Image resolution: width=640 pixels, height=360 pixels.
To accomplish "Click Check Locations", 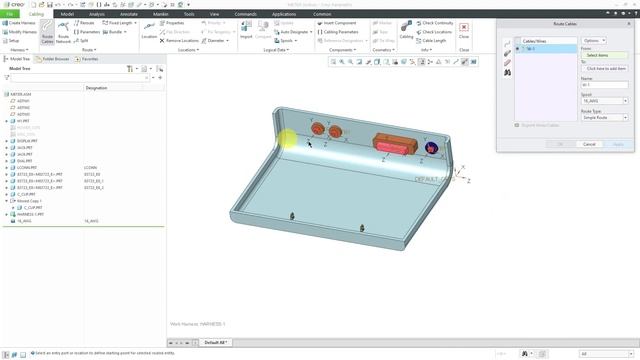I will 434,32.
